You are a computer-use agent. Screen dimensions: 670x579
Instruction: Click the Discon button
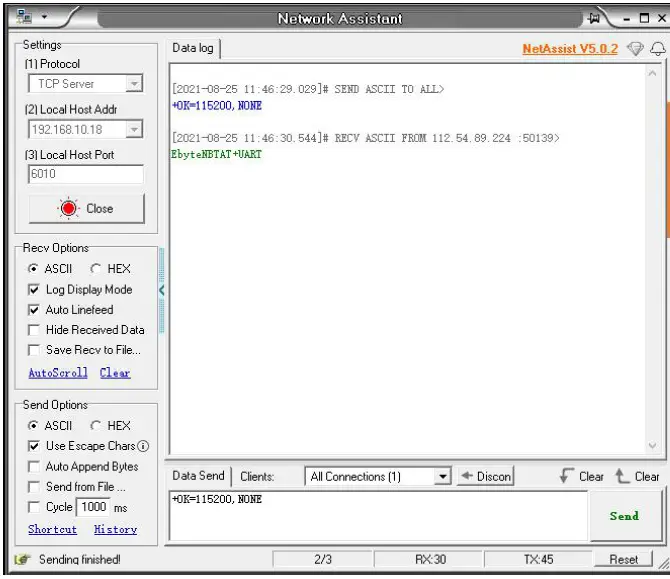click(x=486, y=476)
